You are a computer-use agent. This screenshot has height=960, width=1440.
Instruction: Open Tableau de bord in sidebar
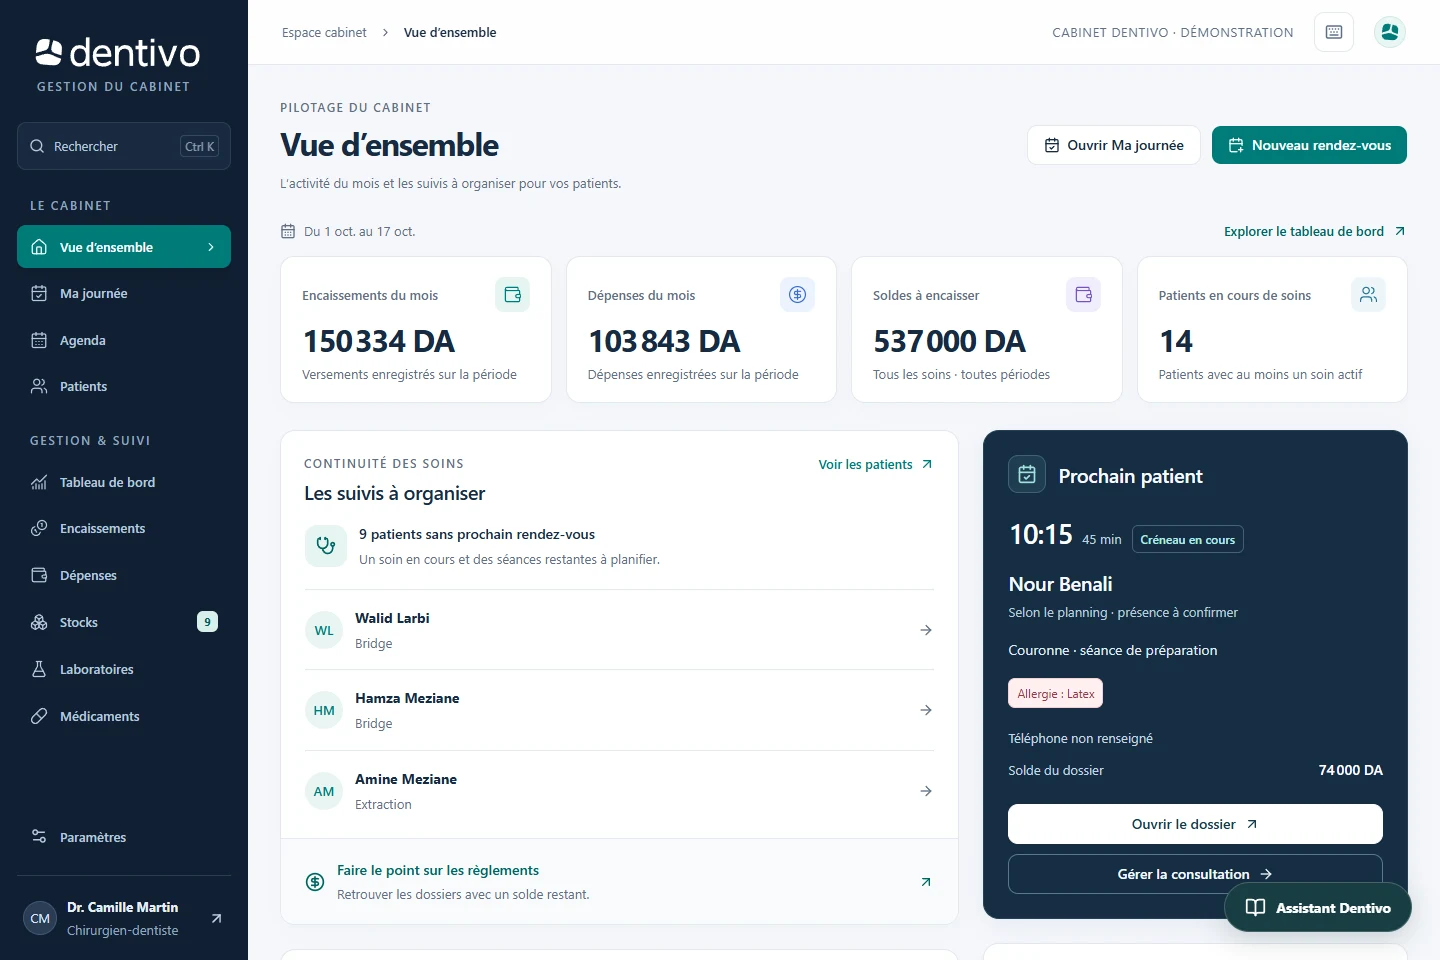(124, 482)
